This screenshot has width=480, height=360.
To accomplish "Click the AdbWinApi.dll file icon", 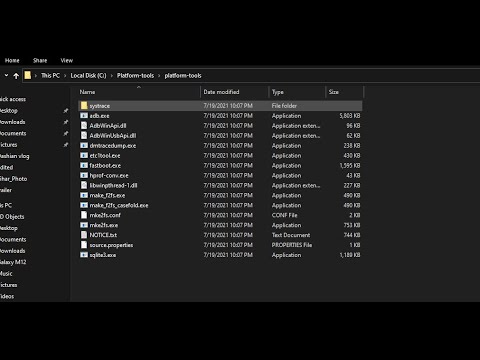I will [x=84, y=126].
